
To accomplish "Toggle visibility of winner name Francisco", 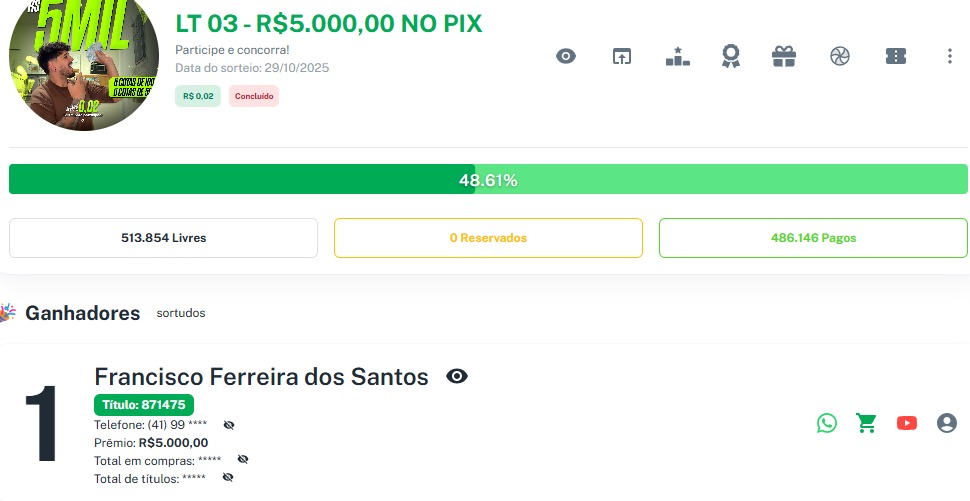I will point(457,376).
